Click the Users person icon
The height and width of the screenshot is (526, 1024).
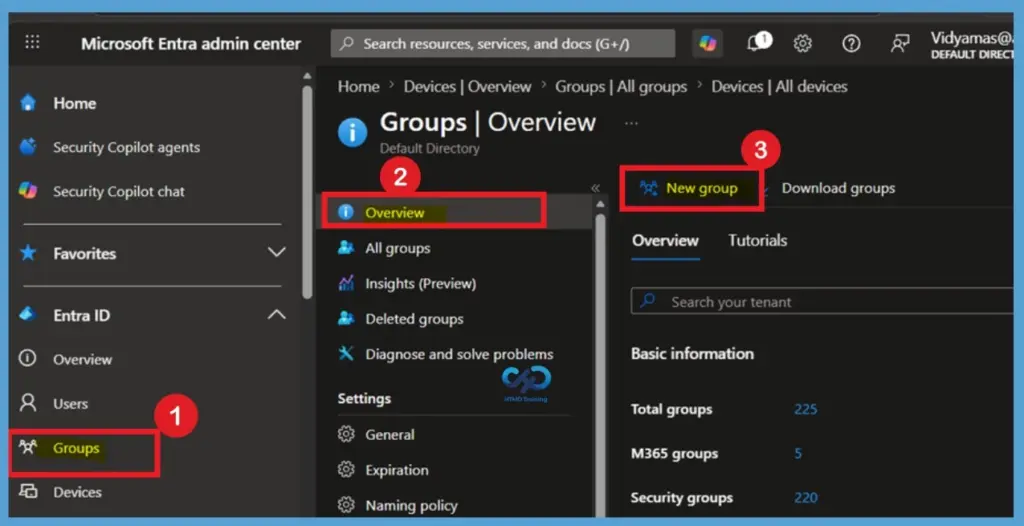coord(28,403)
